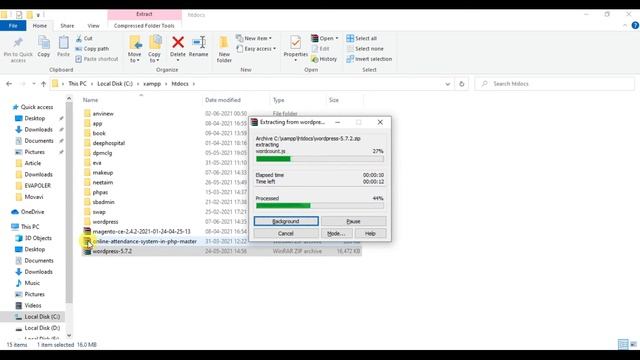Sort by the Name column header

tap(91, 100)
